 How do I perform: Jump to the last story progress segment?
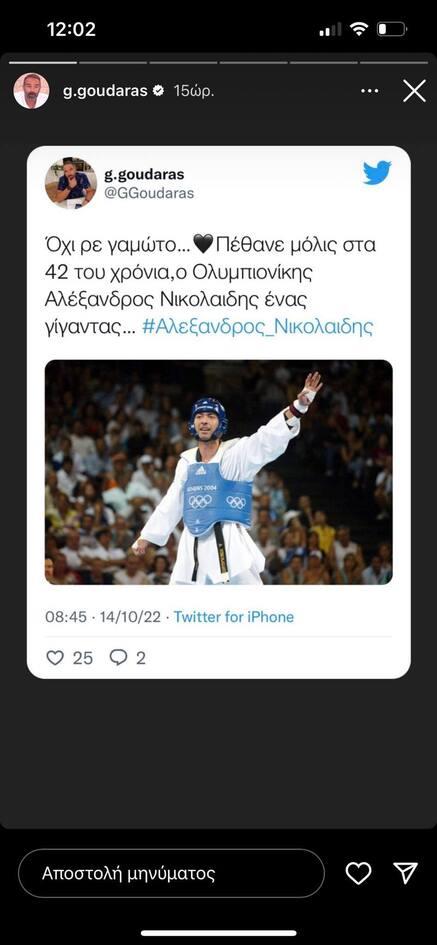coord(394,62)
